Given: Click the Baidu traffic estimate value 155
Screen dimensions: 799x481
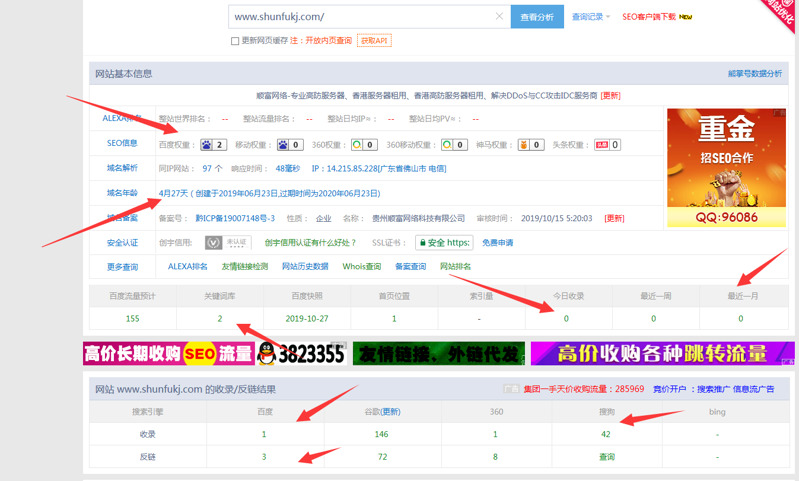Looking at the screenshot, I should point(132,318).
